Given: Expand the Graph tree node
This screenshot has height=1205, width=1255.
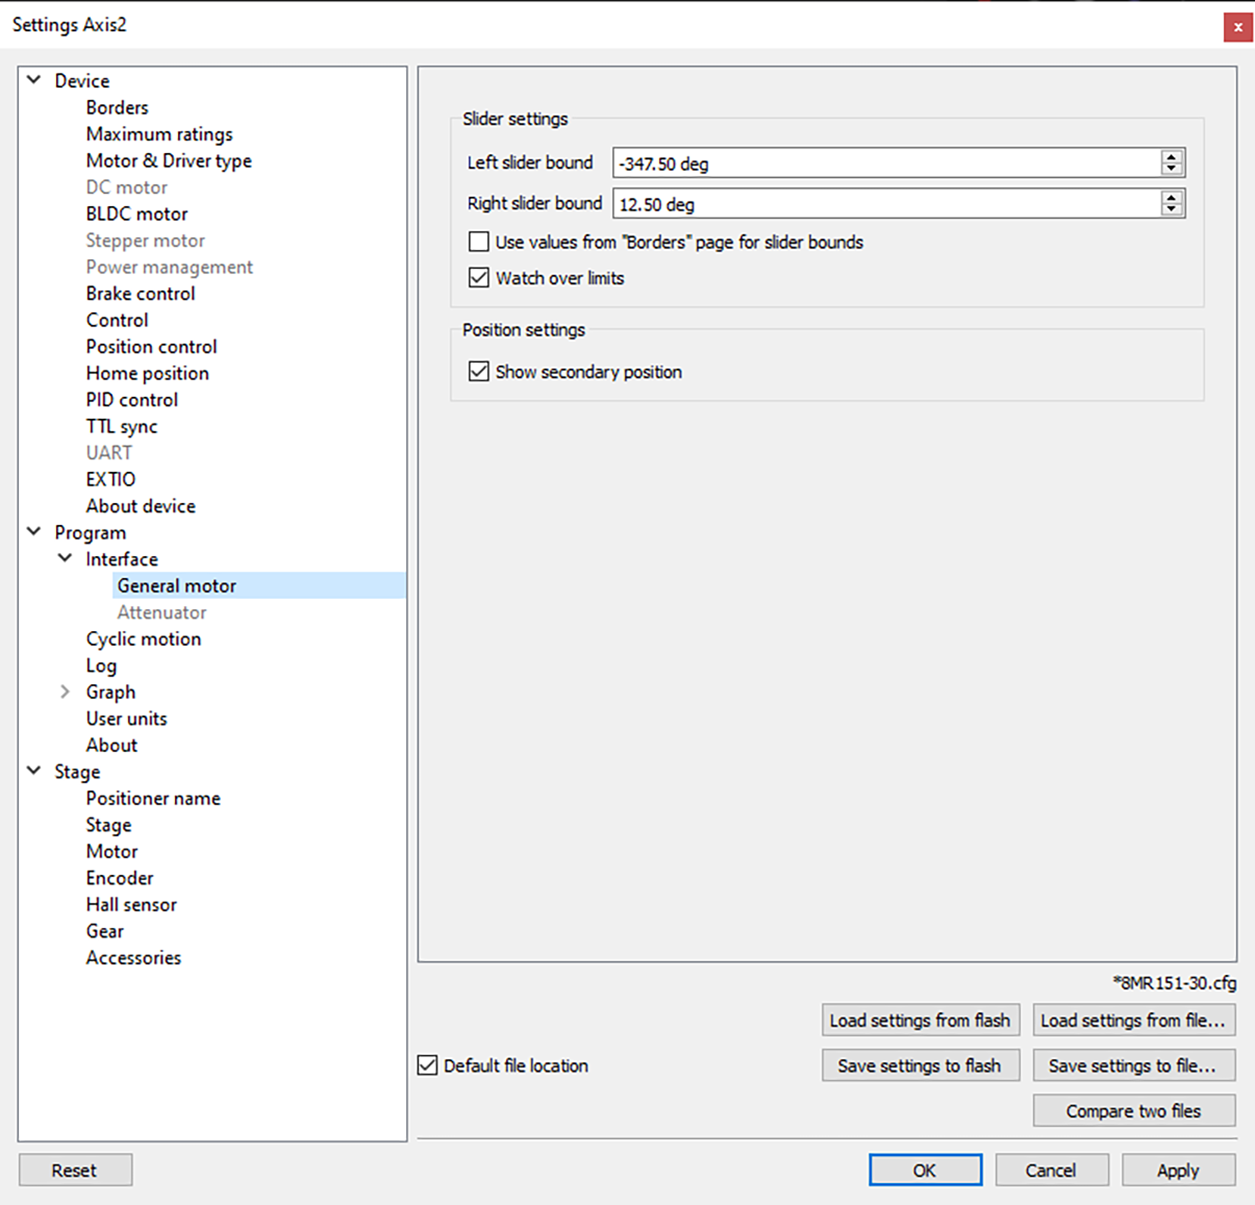Looking at the screenshot, I should tap(65, 692).
